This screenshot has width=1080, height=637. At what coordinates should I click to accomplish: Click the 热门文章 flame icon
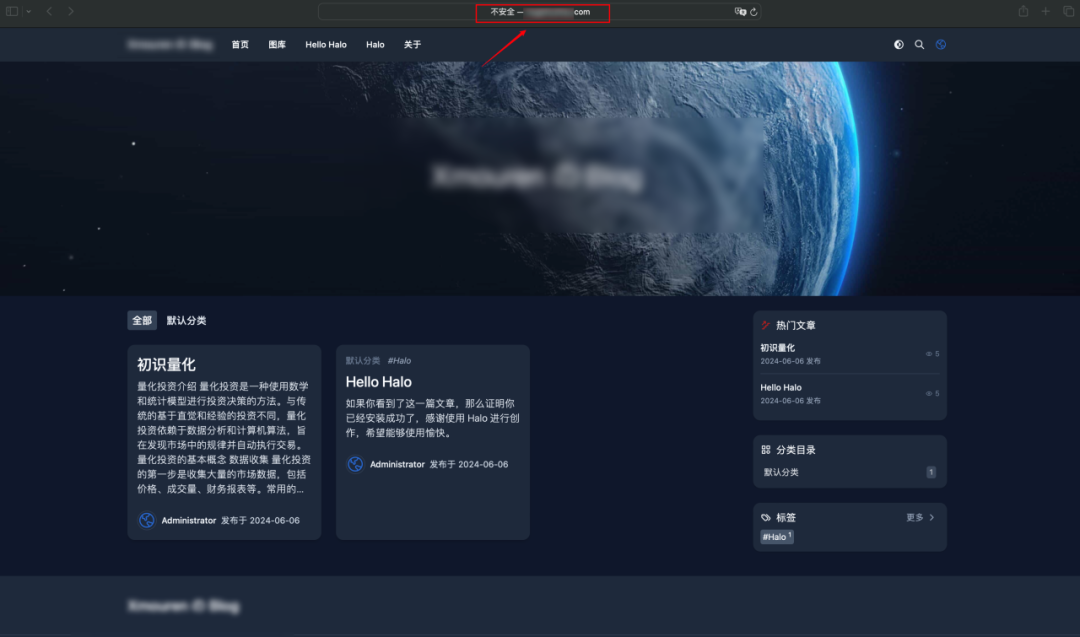tap(765, 325)
